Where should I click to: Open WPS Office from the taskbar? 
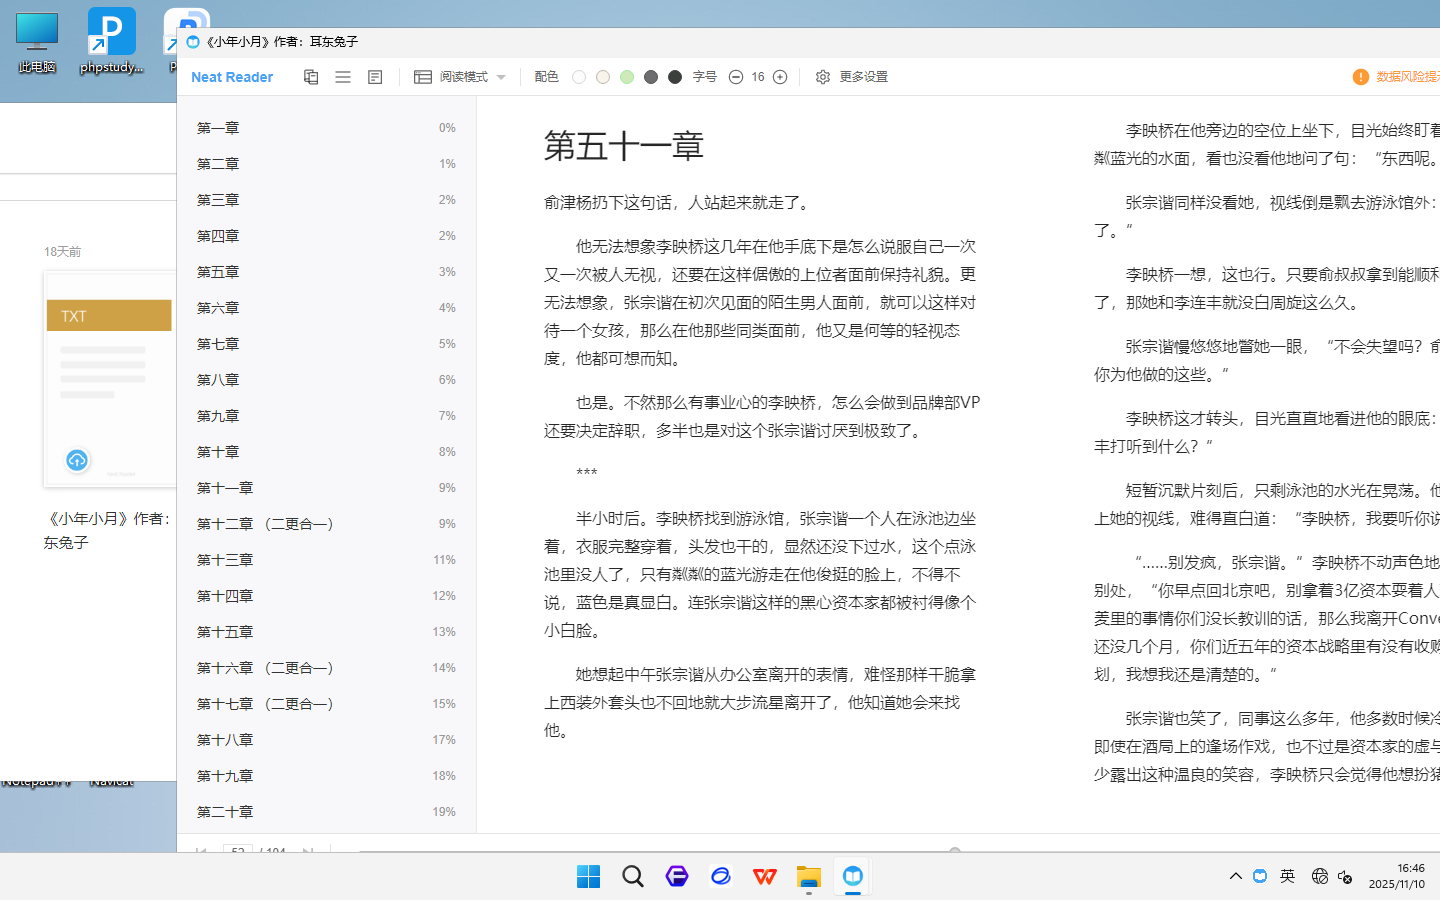point(765,877)
